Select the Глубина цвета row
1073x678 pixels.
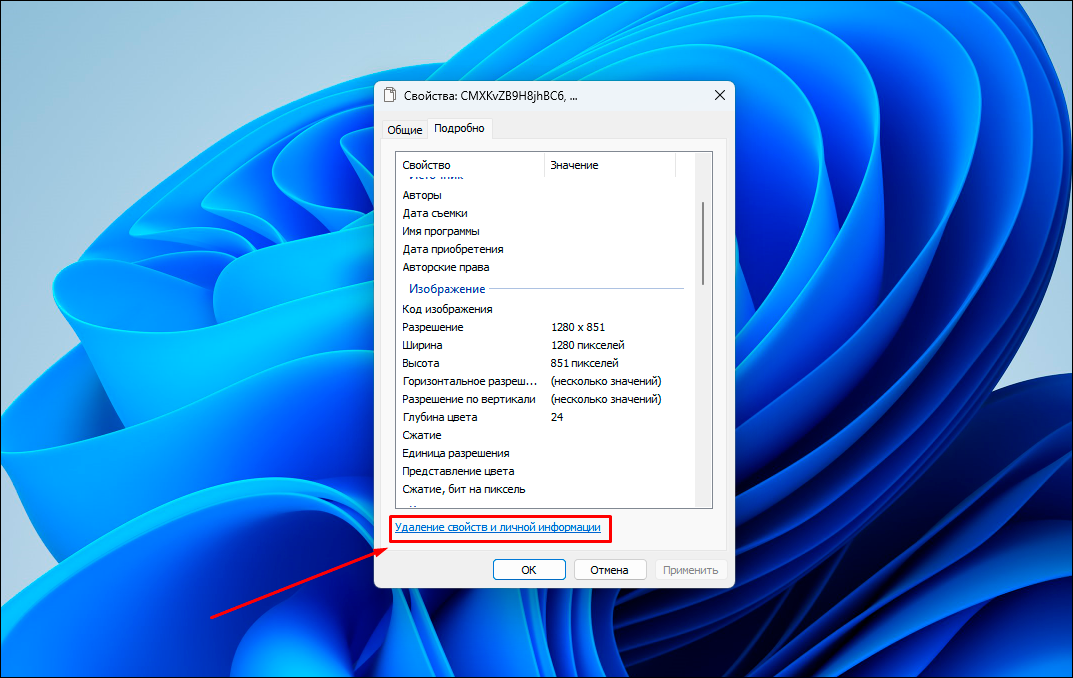(545, 417)
